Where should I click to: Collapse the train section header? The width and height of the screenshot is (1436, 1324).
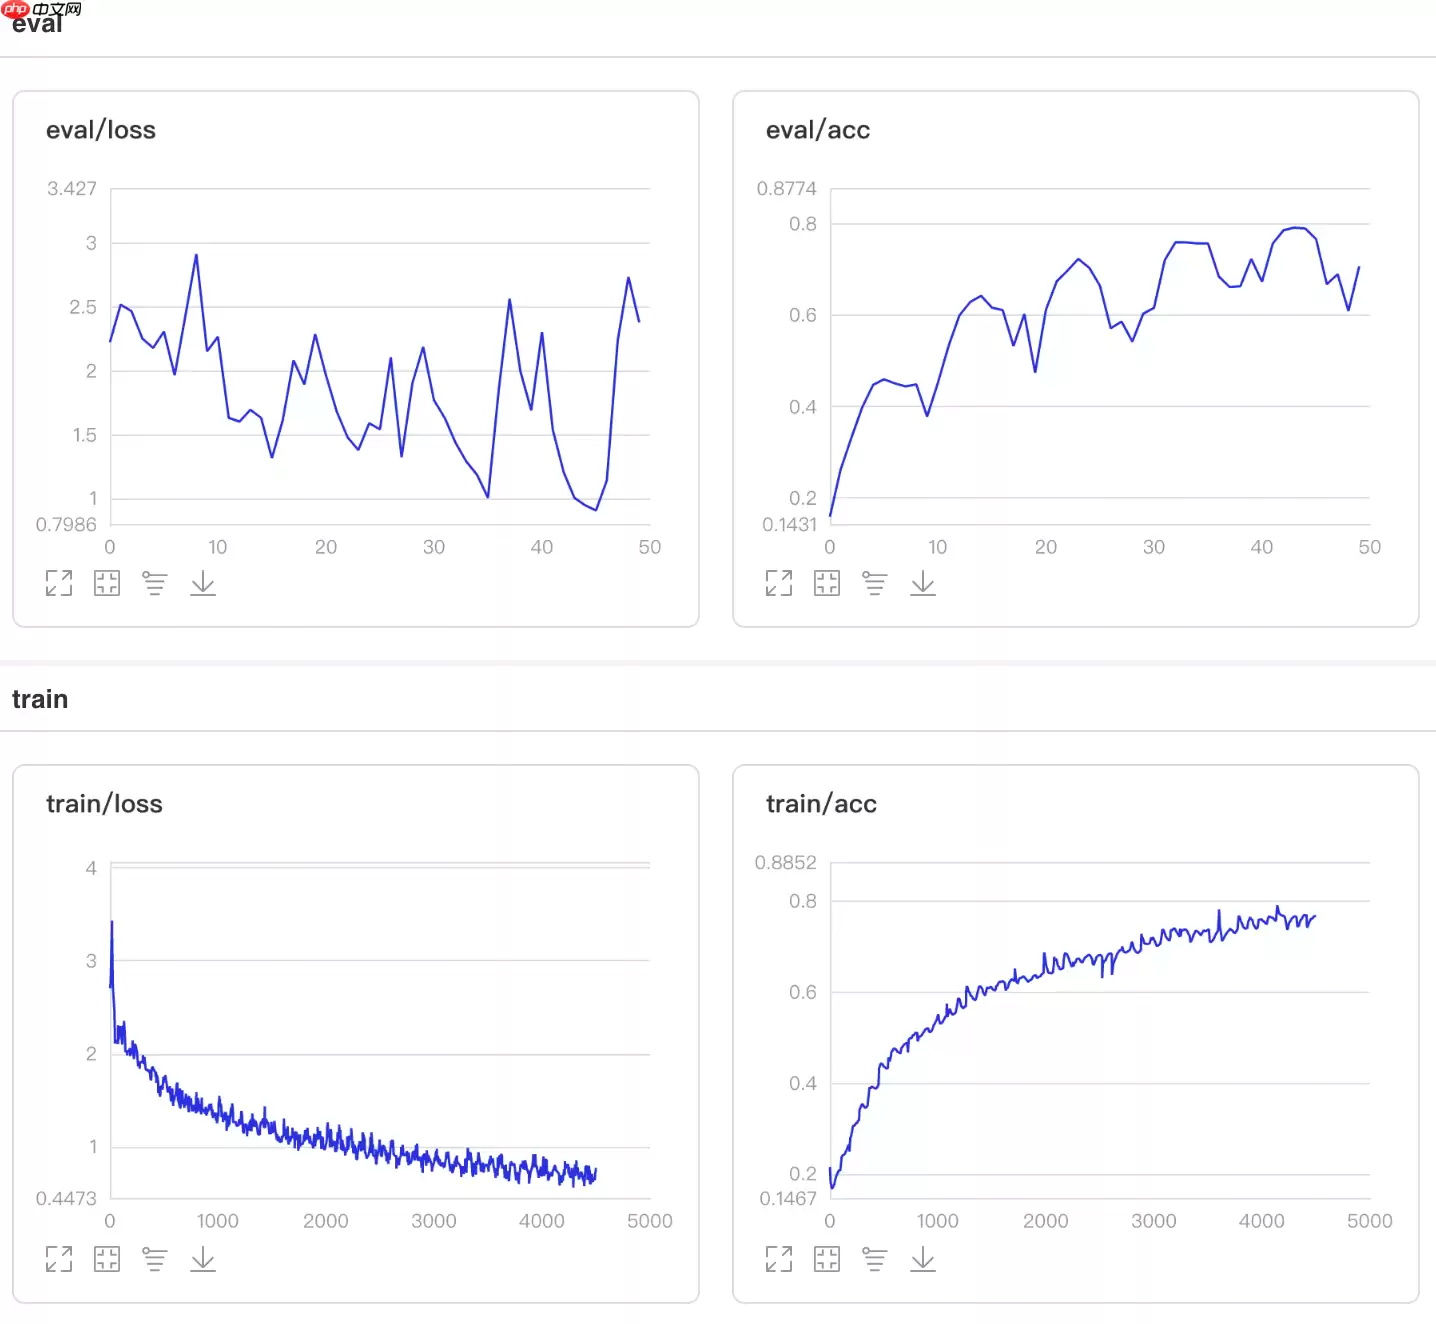(40, 699)
